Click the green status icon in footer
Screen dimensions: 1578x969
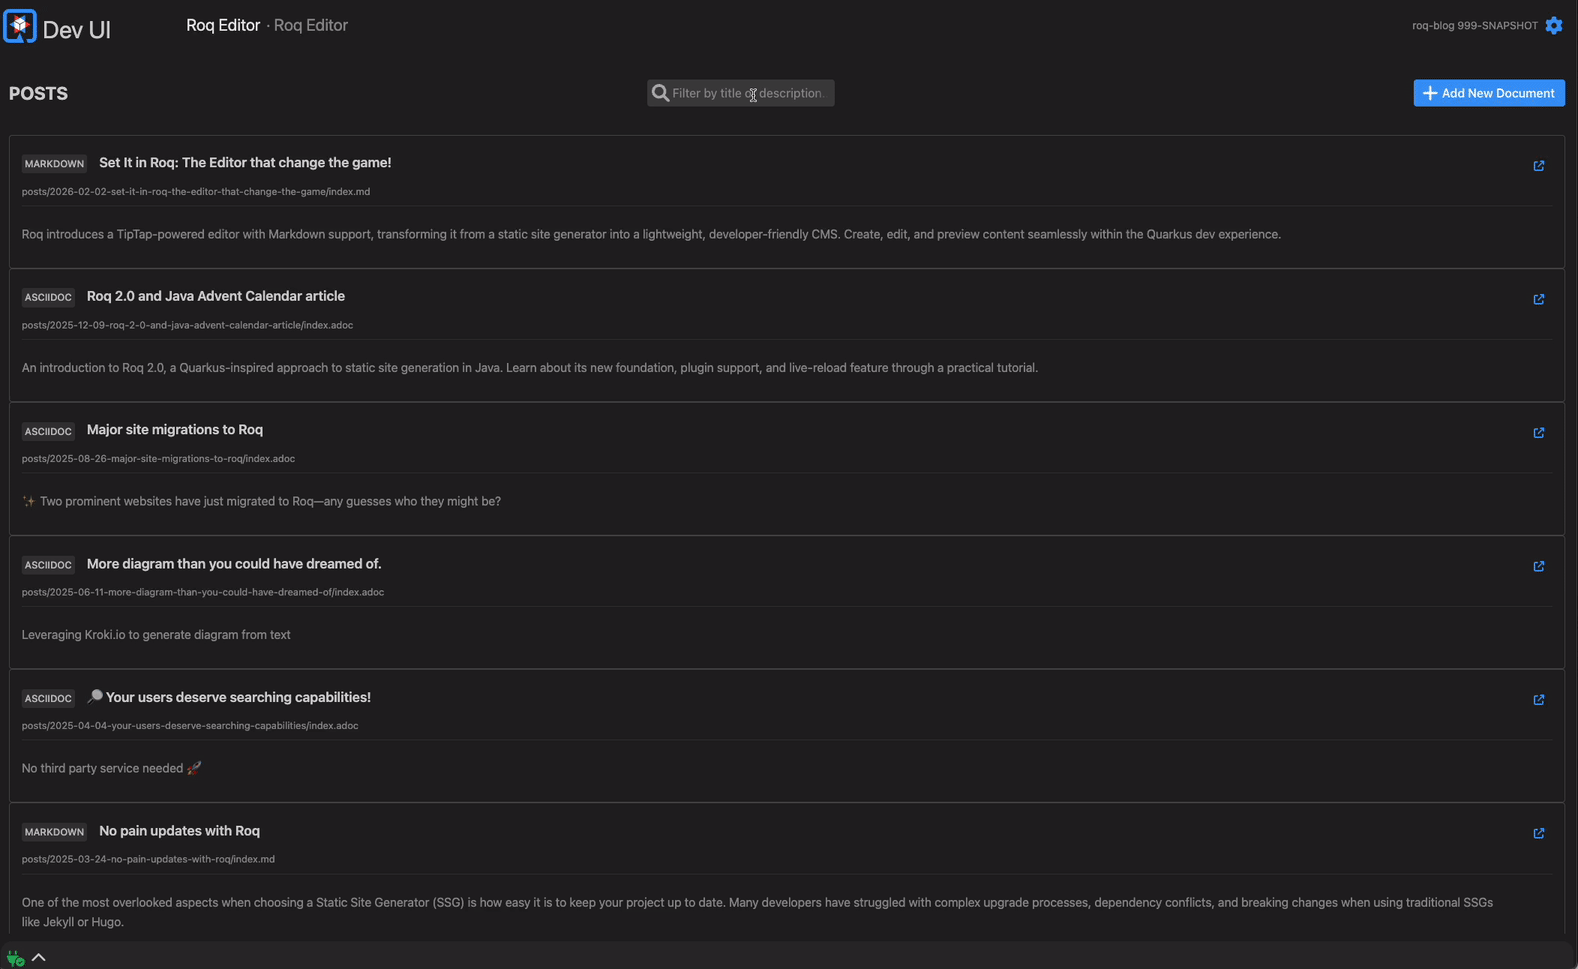(x=15, y=958)
